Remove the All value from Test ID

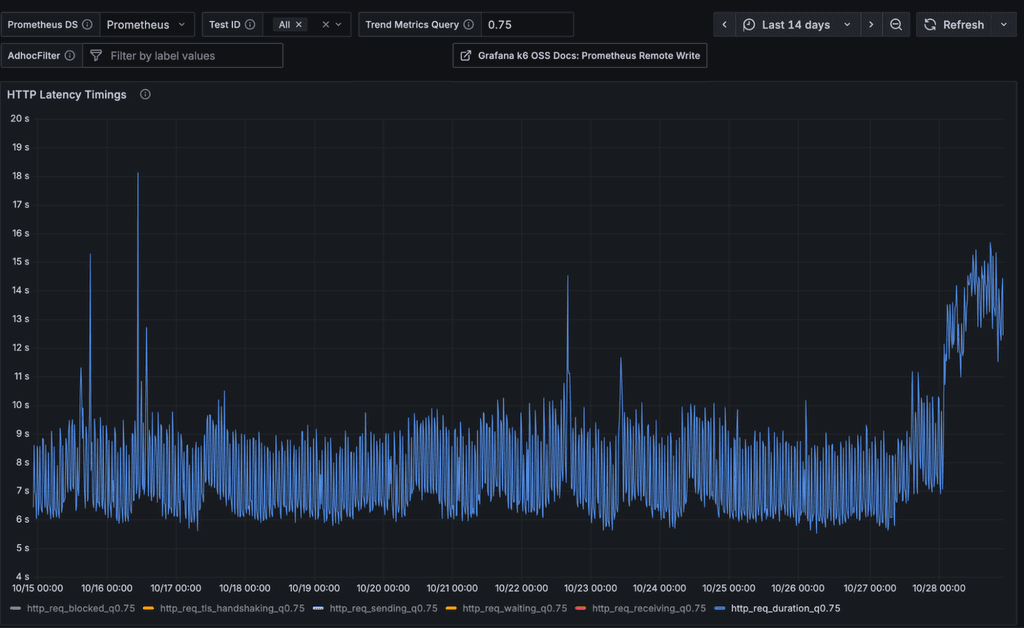[298, 24]
